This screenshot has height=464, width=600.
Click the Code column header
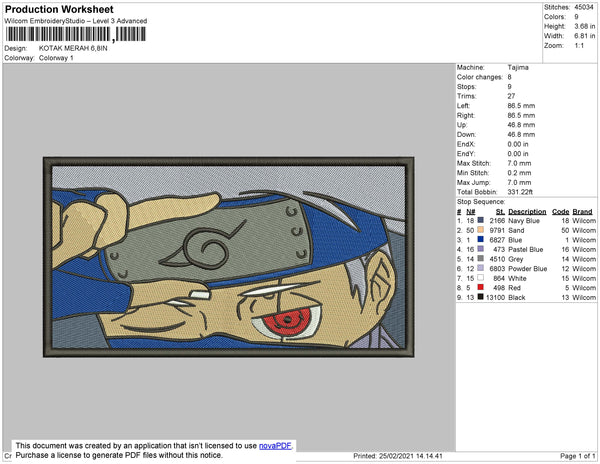point(561,212)
